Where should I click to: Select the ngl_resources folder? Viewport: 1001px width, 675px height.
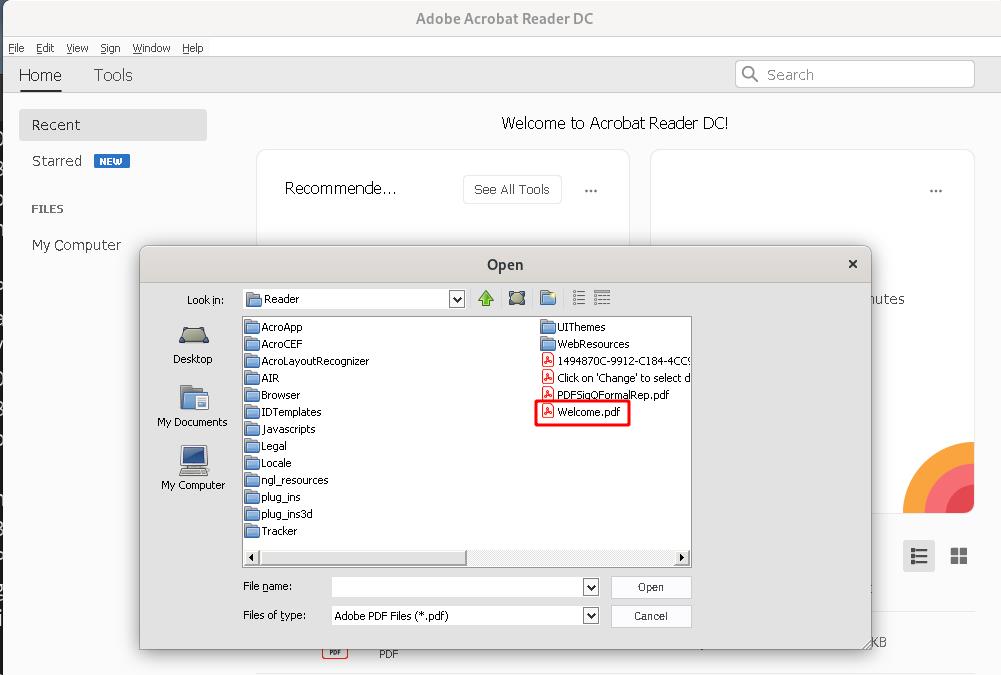pos(287,480)
